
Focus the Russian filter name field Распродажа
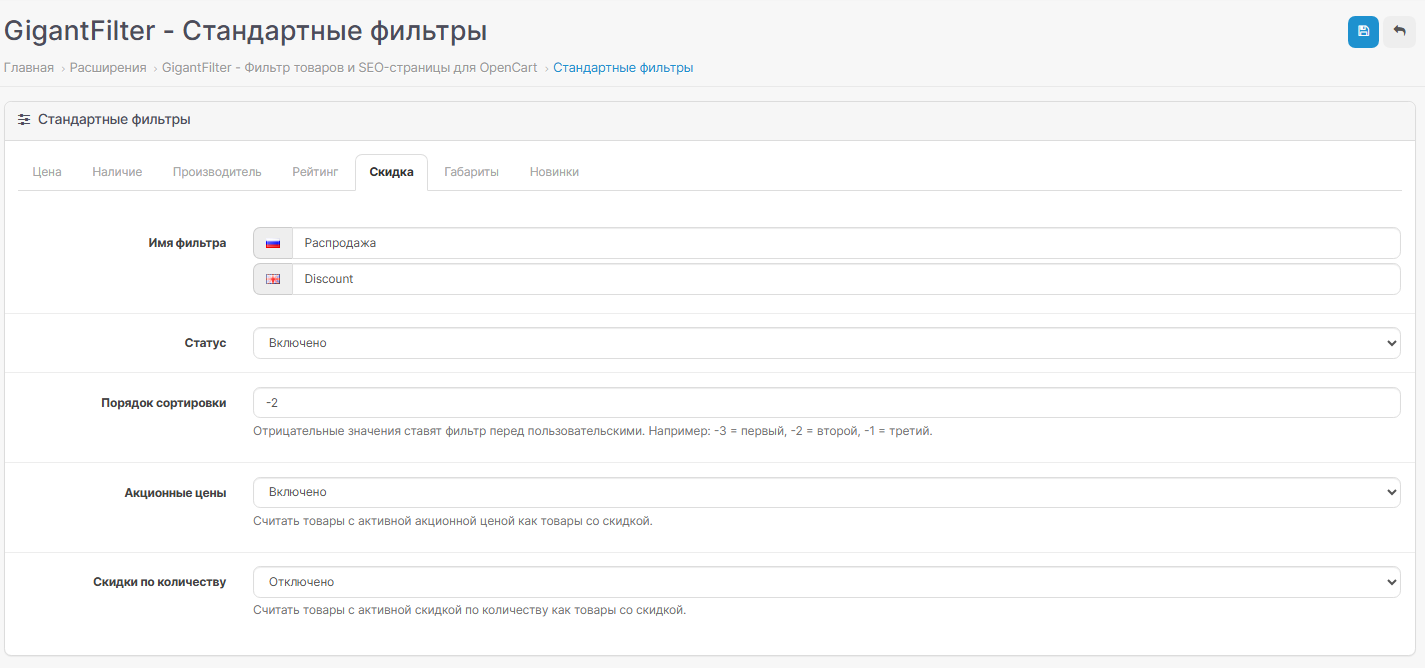(846, 243)
